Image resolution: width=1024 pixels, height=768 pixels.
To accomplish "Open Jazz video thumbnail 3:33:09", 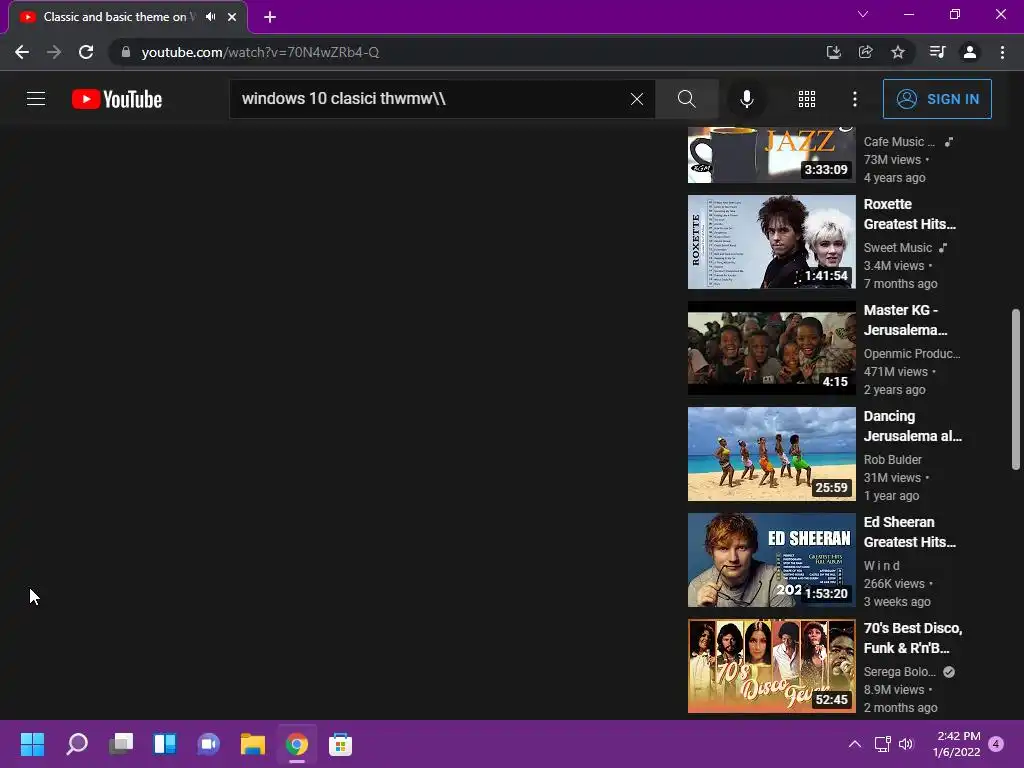I will (x=771, y=155).
